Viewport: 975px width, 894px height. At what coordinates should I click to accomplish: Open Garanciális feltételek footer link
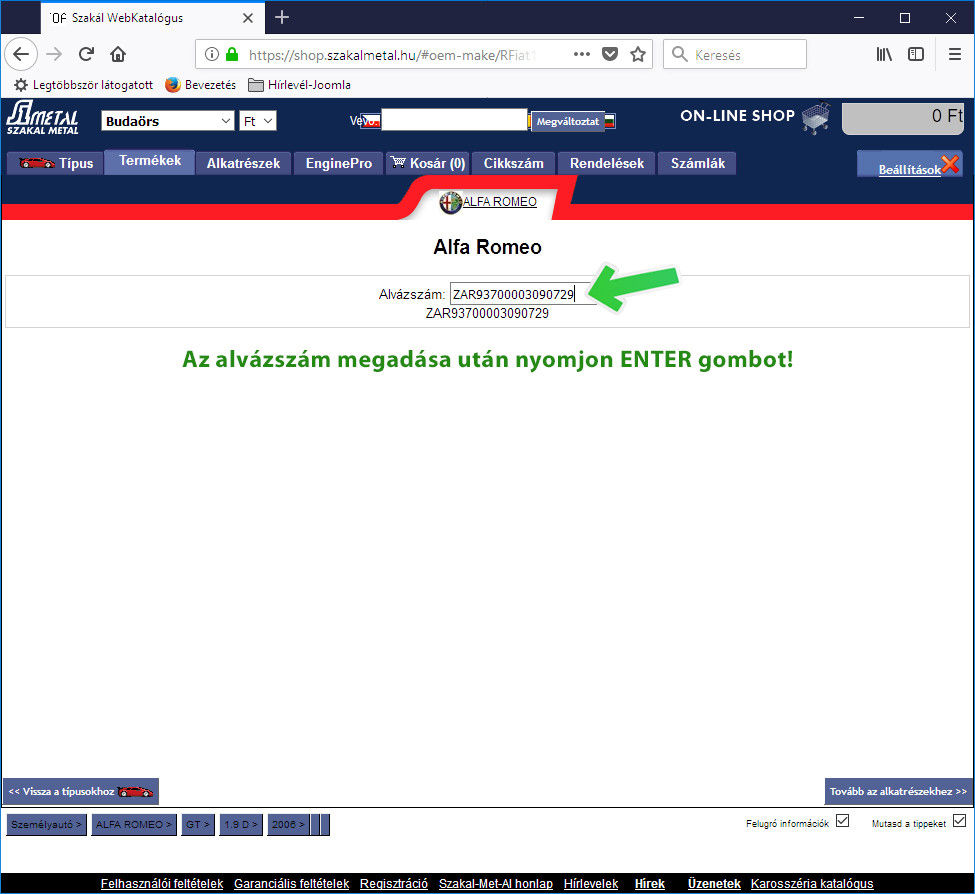pyautogui.click(x=292, y=883)
